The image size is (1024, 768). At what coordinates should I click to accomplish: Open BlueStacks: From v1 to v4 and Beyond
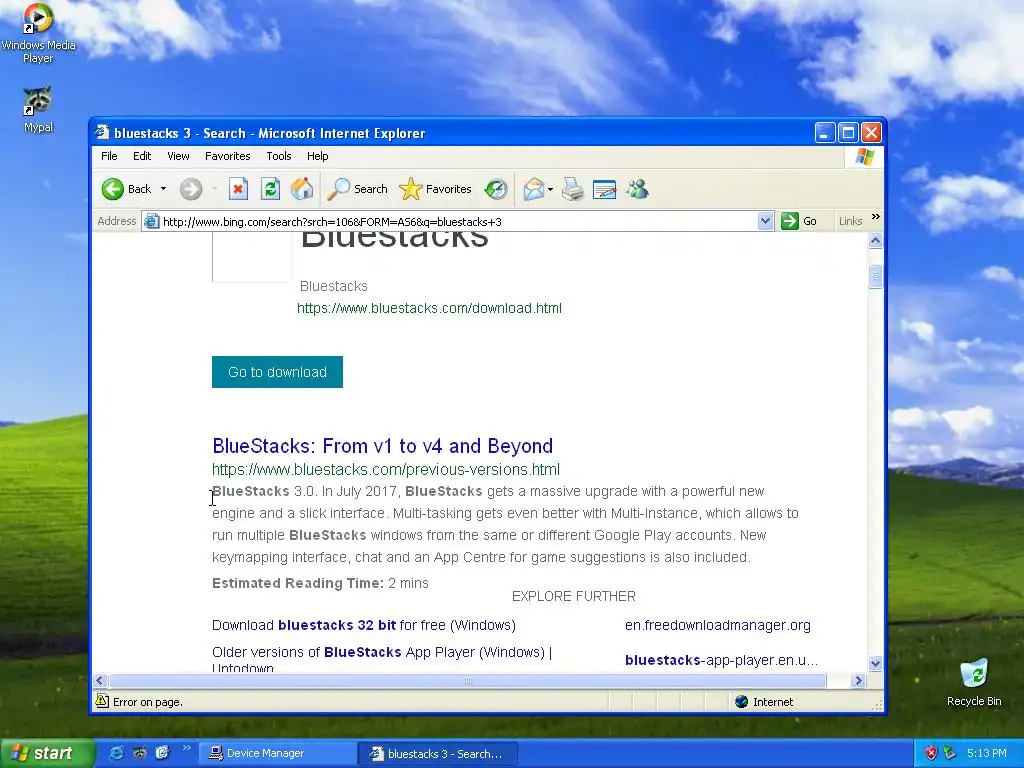pos(382,446)
